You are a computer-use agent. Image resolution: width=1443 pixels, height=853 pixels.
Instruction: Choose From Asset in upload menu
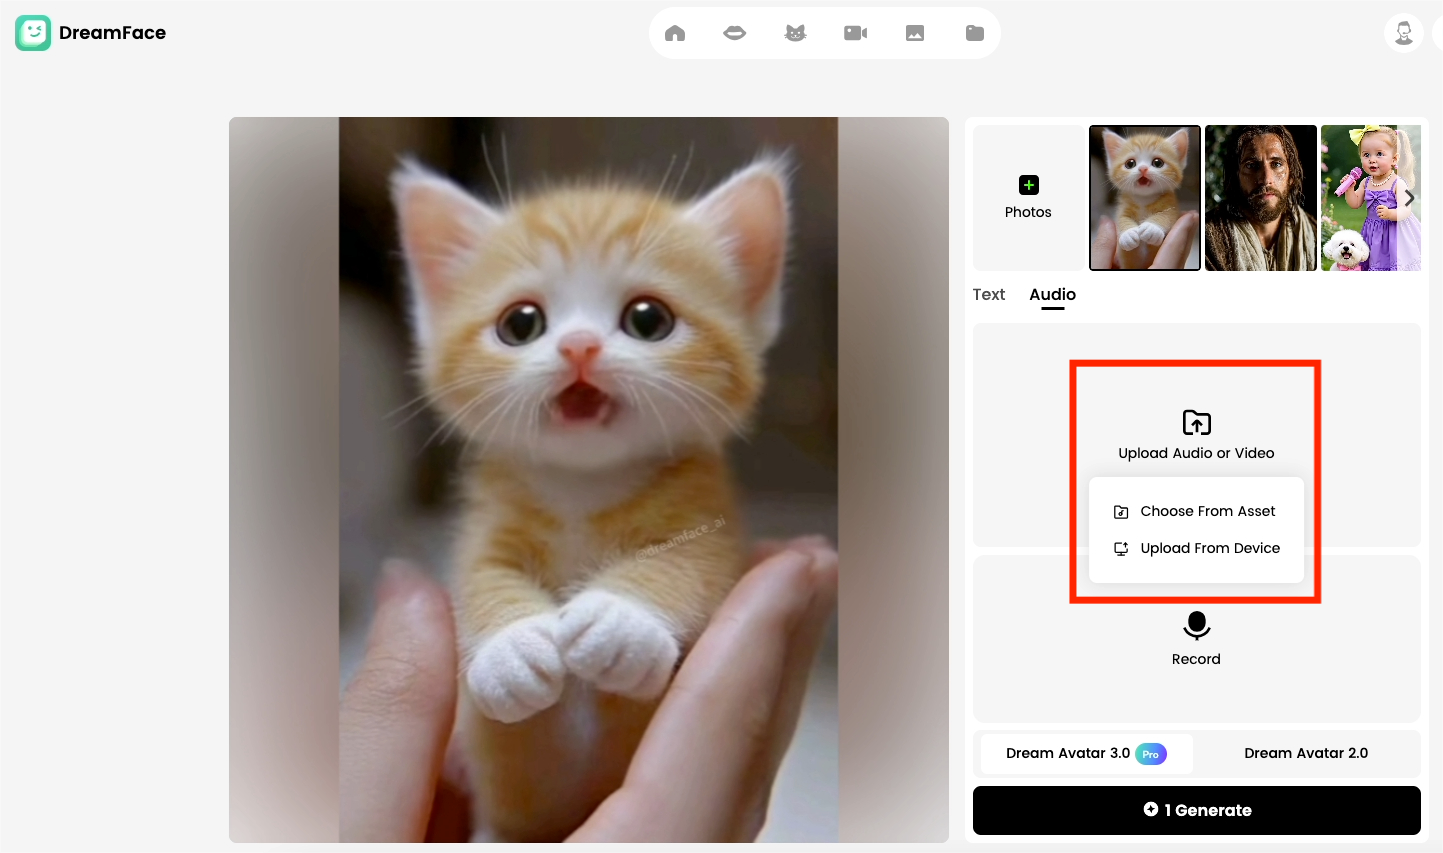(x=1207, y=511)
